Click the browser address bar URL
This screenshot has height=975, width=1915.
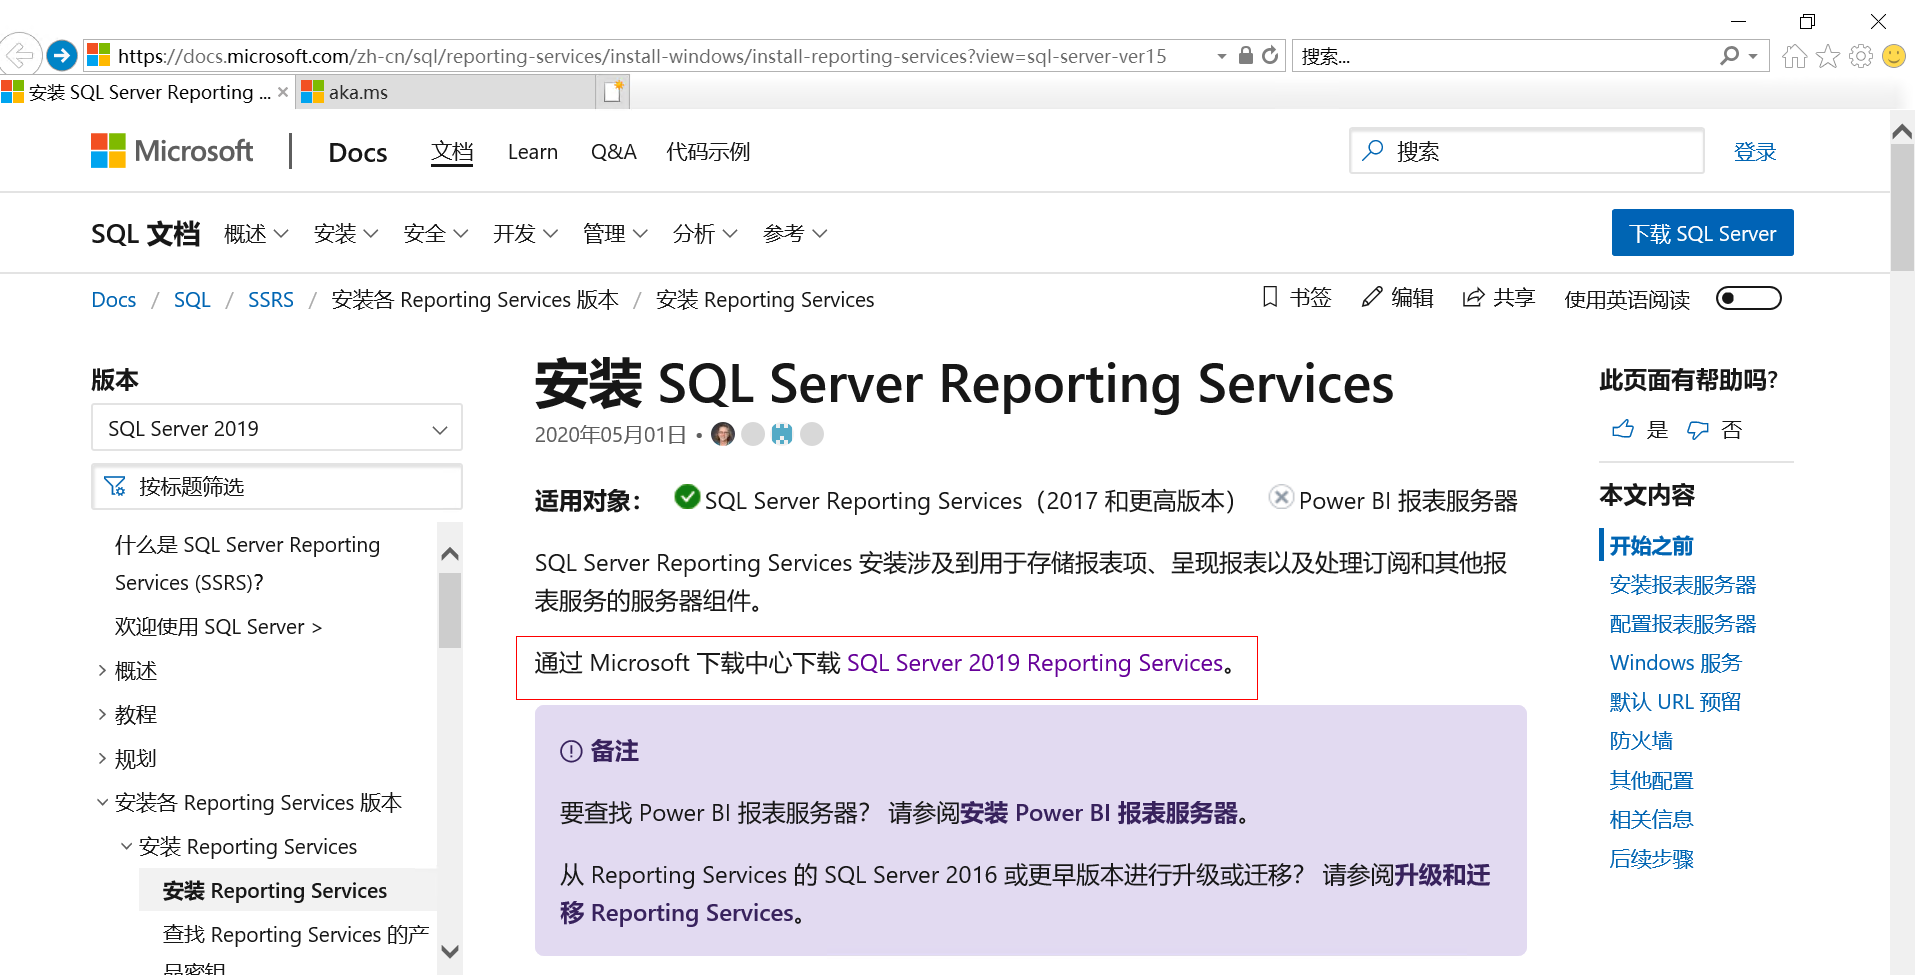point(642,56)
